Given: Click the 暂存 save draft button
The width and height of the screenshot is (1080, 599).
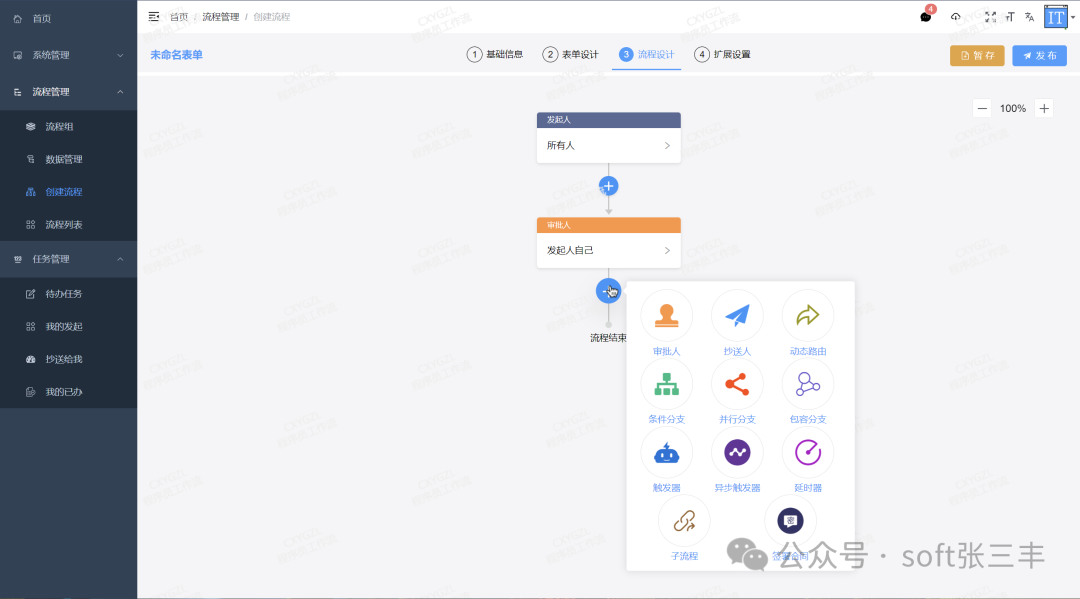Looking at the screenshot, I should pyautogui.click(x=976, y=55).
